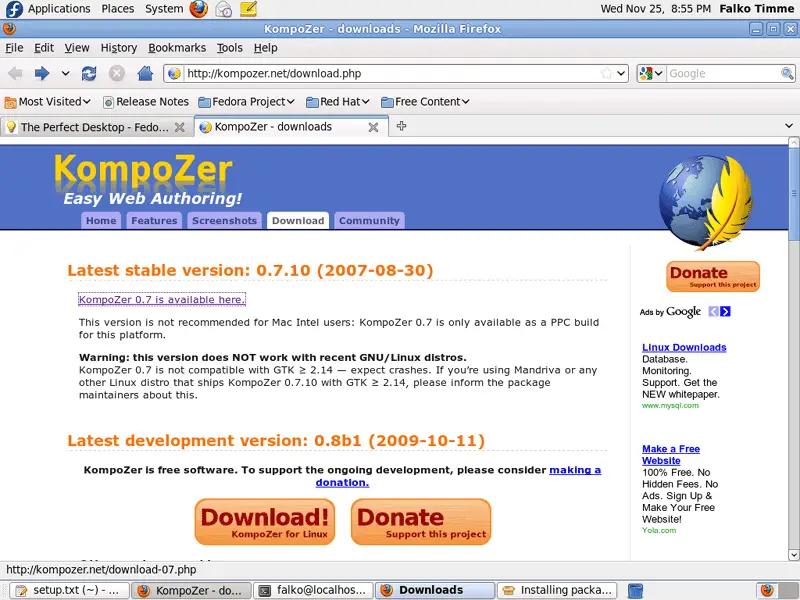Viewport: 800px width, 600px height.
Task: Open the Features site tab
Action: [x=154, y=221]
